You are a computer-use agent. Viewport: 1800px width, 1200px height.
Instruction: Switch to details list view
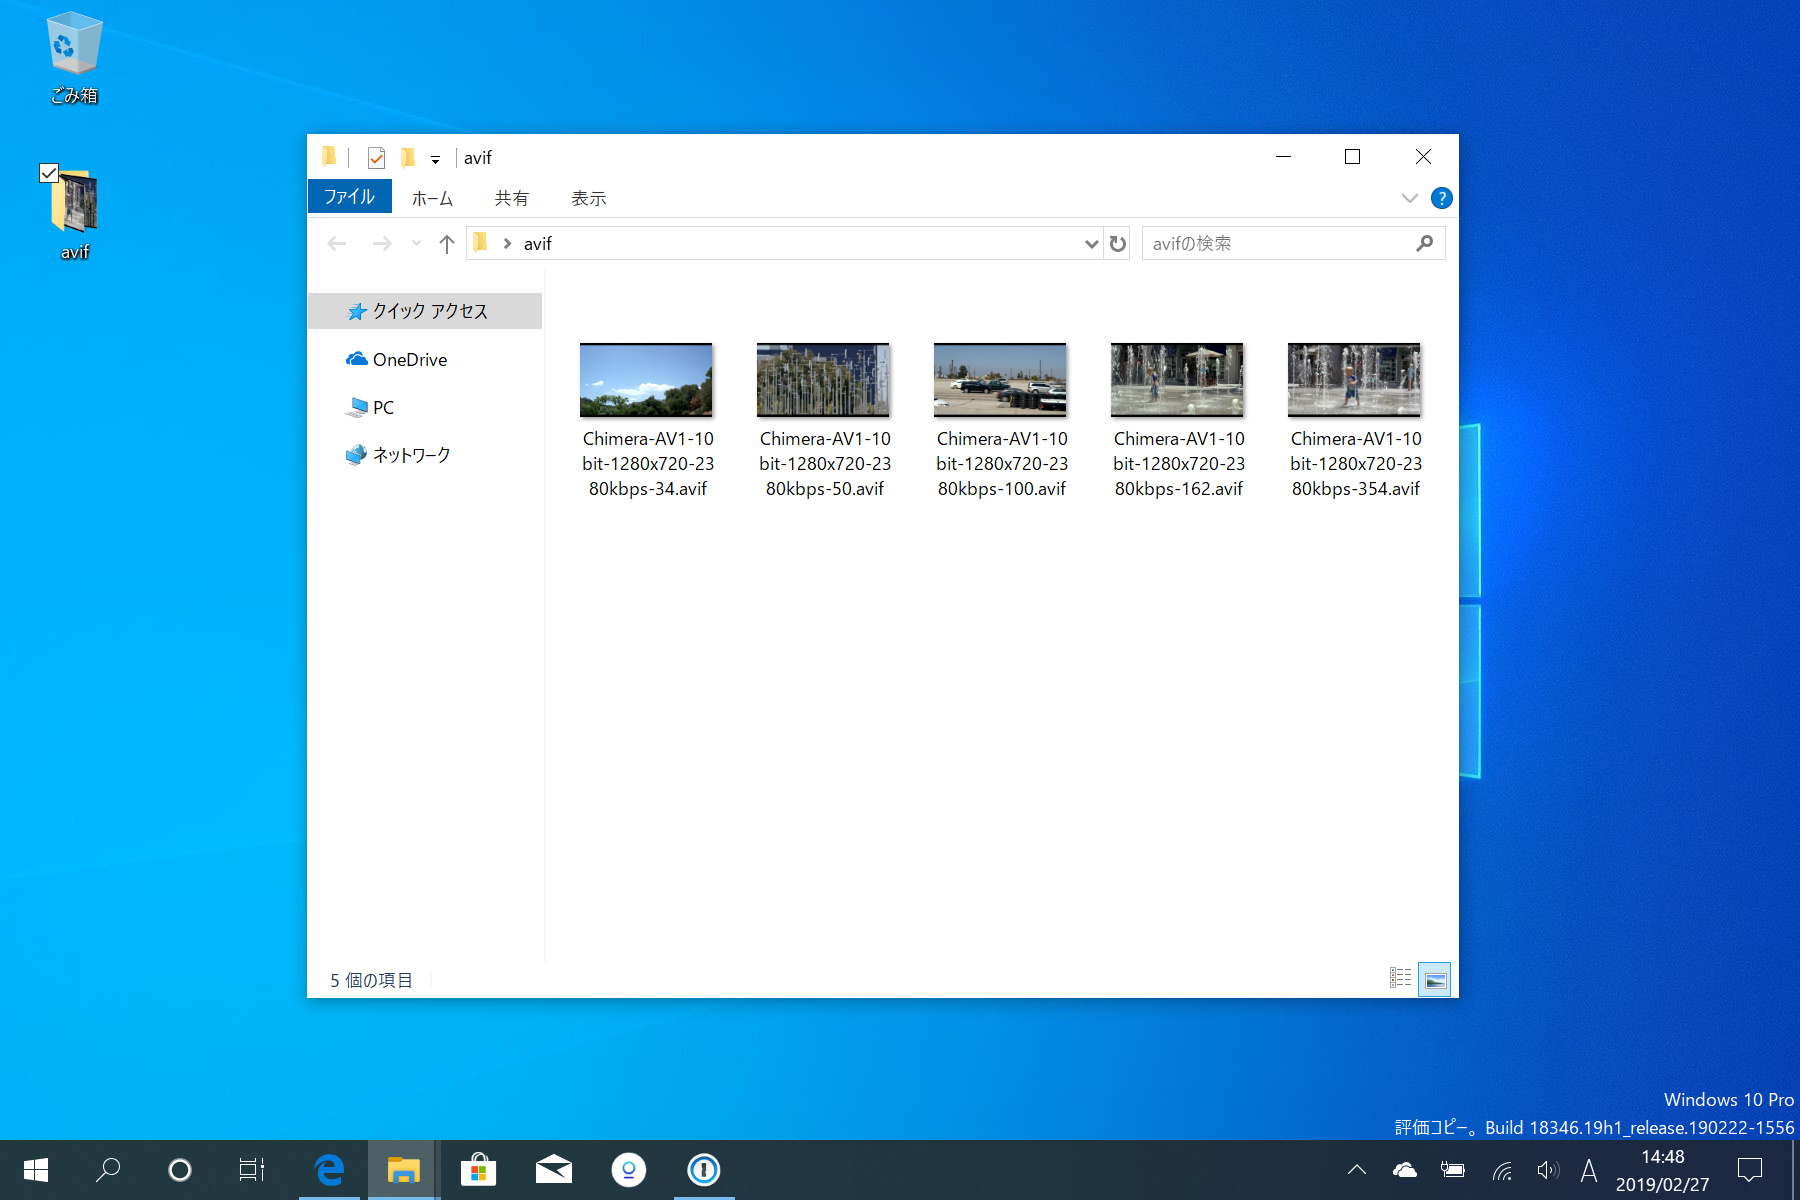(1400, 979)
